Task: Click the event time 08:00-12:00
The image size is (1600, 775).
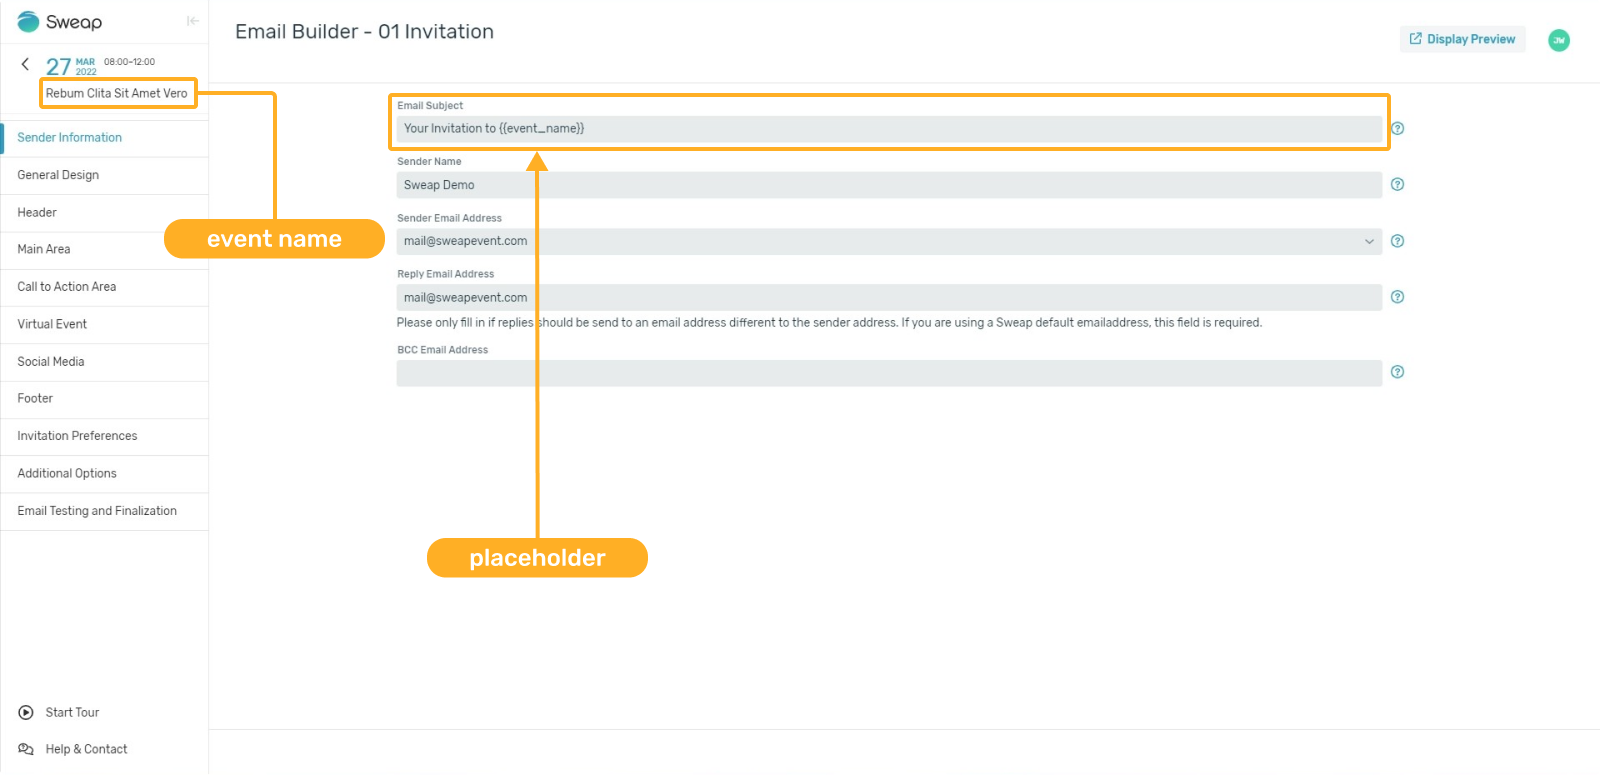Action: point(129,62)
